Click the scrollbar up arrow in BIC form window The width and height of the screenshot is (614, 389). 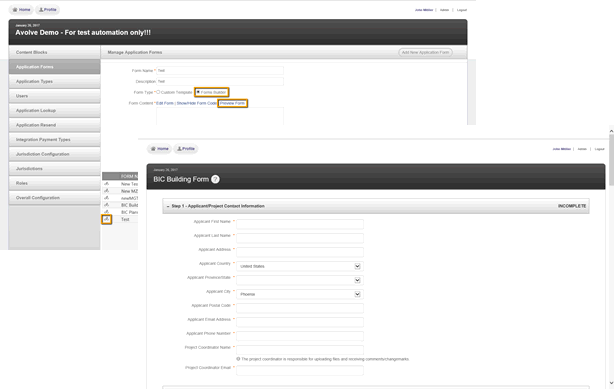pos(611,131)
